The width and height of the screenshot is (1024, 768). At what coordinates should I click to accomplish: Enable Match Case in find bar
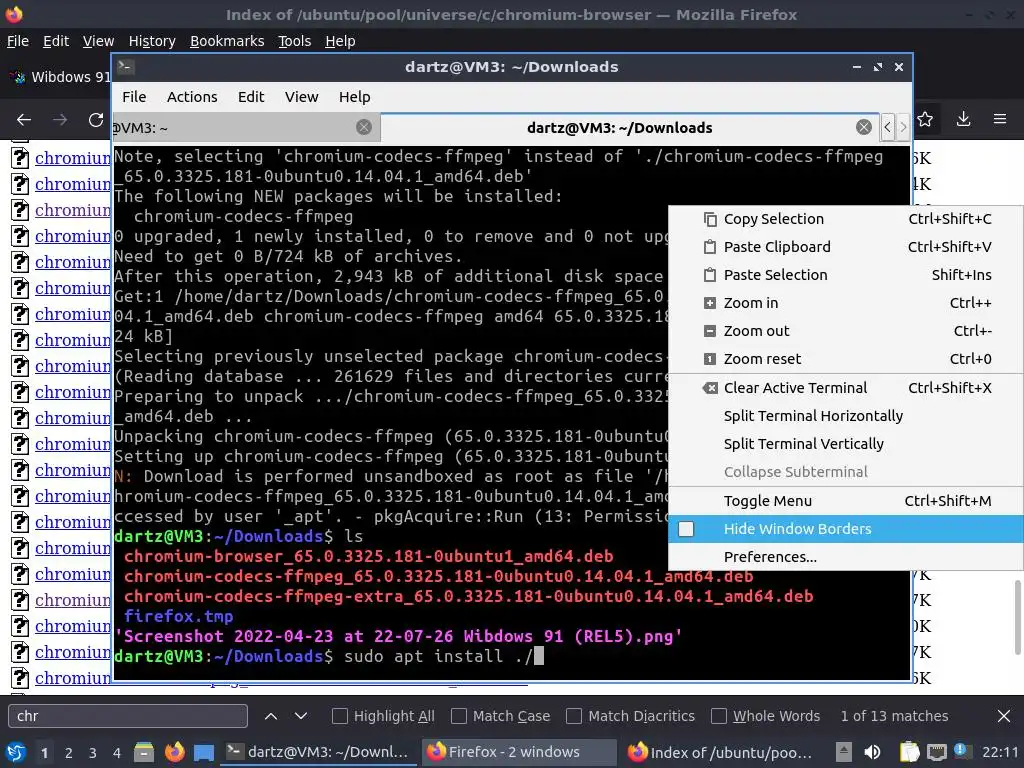point(459,716)
